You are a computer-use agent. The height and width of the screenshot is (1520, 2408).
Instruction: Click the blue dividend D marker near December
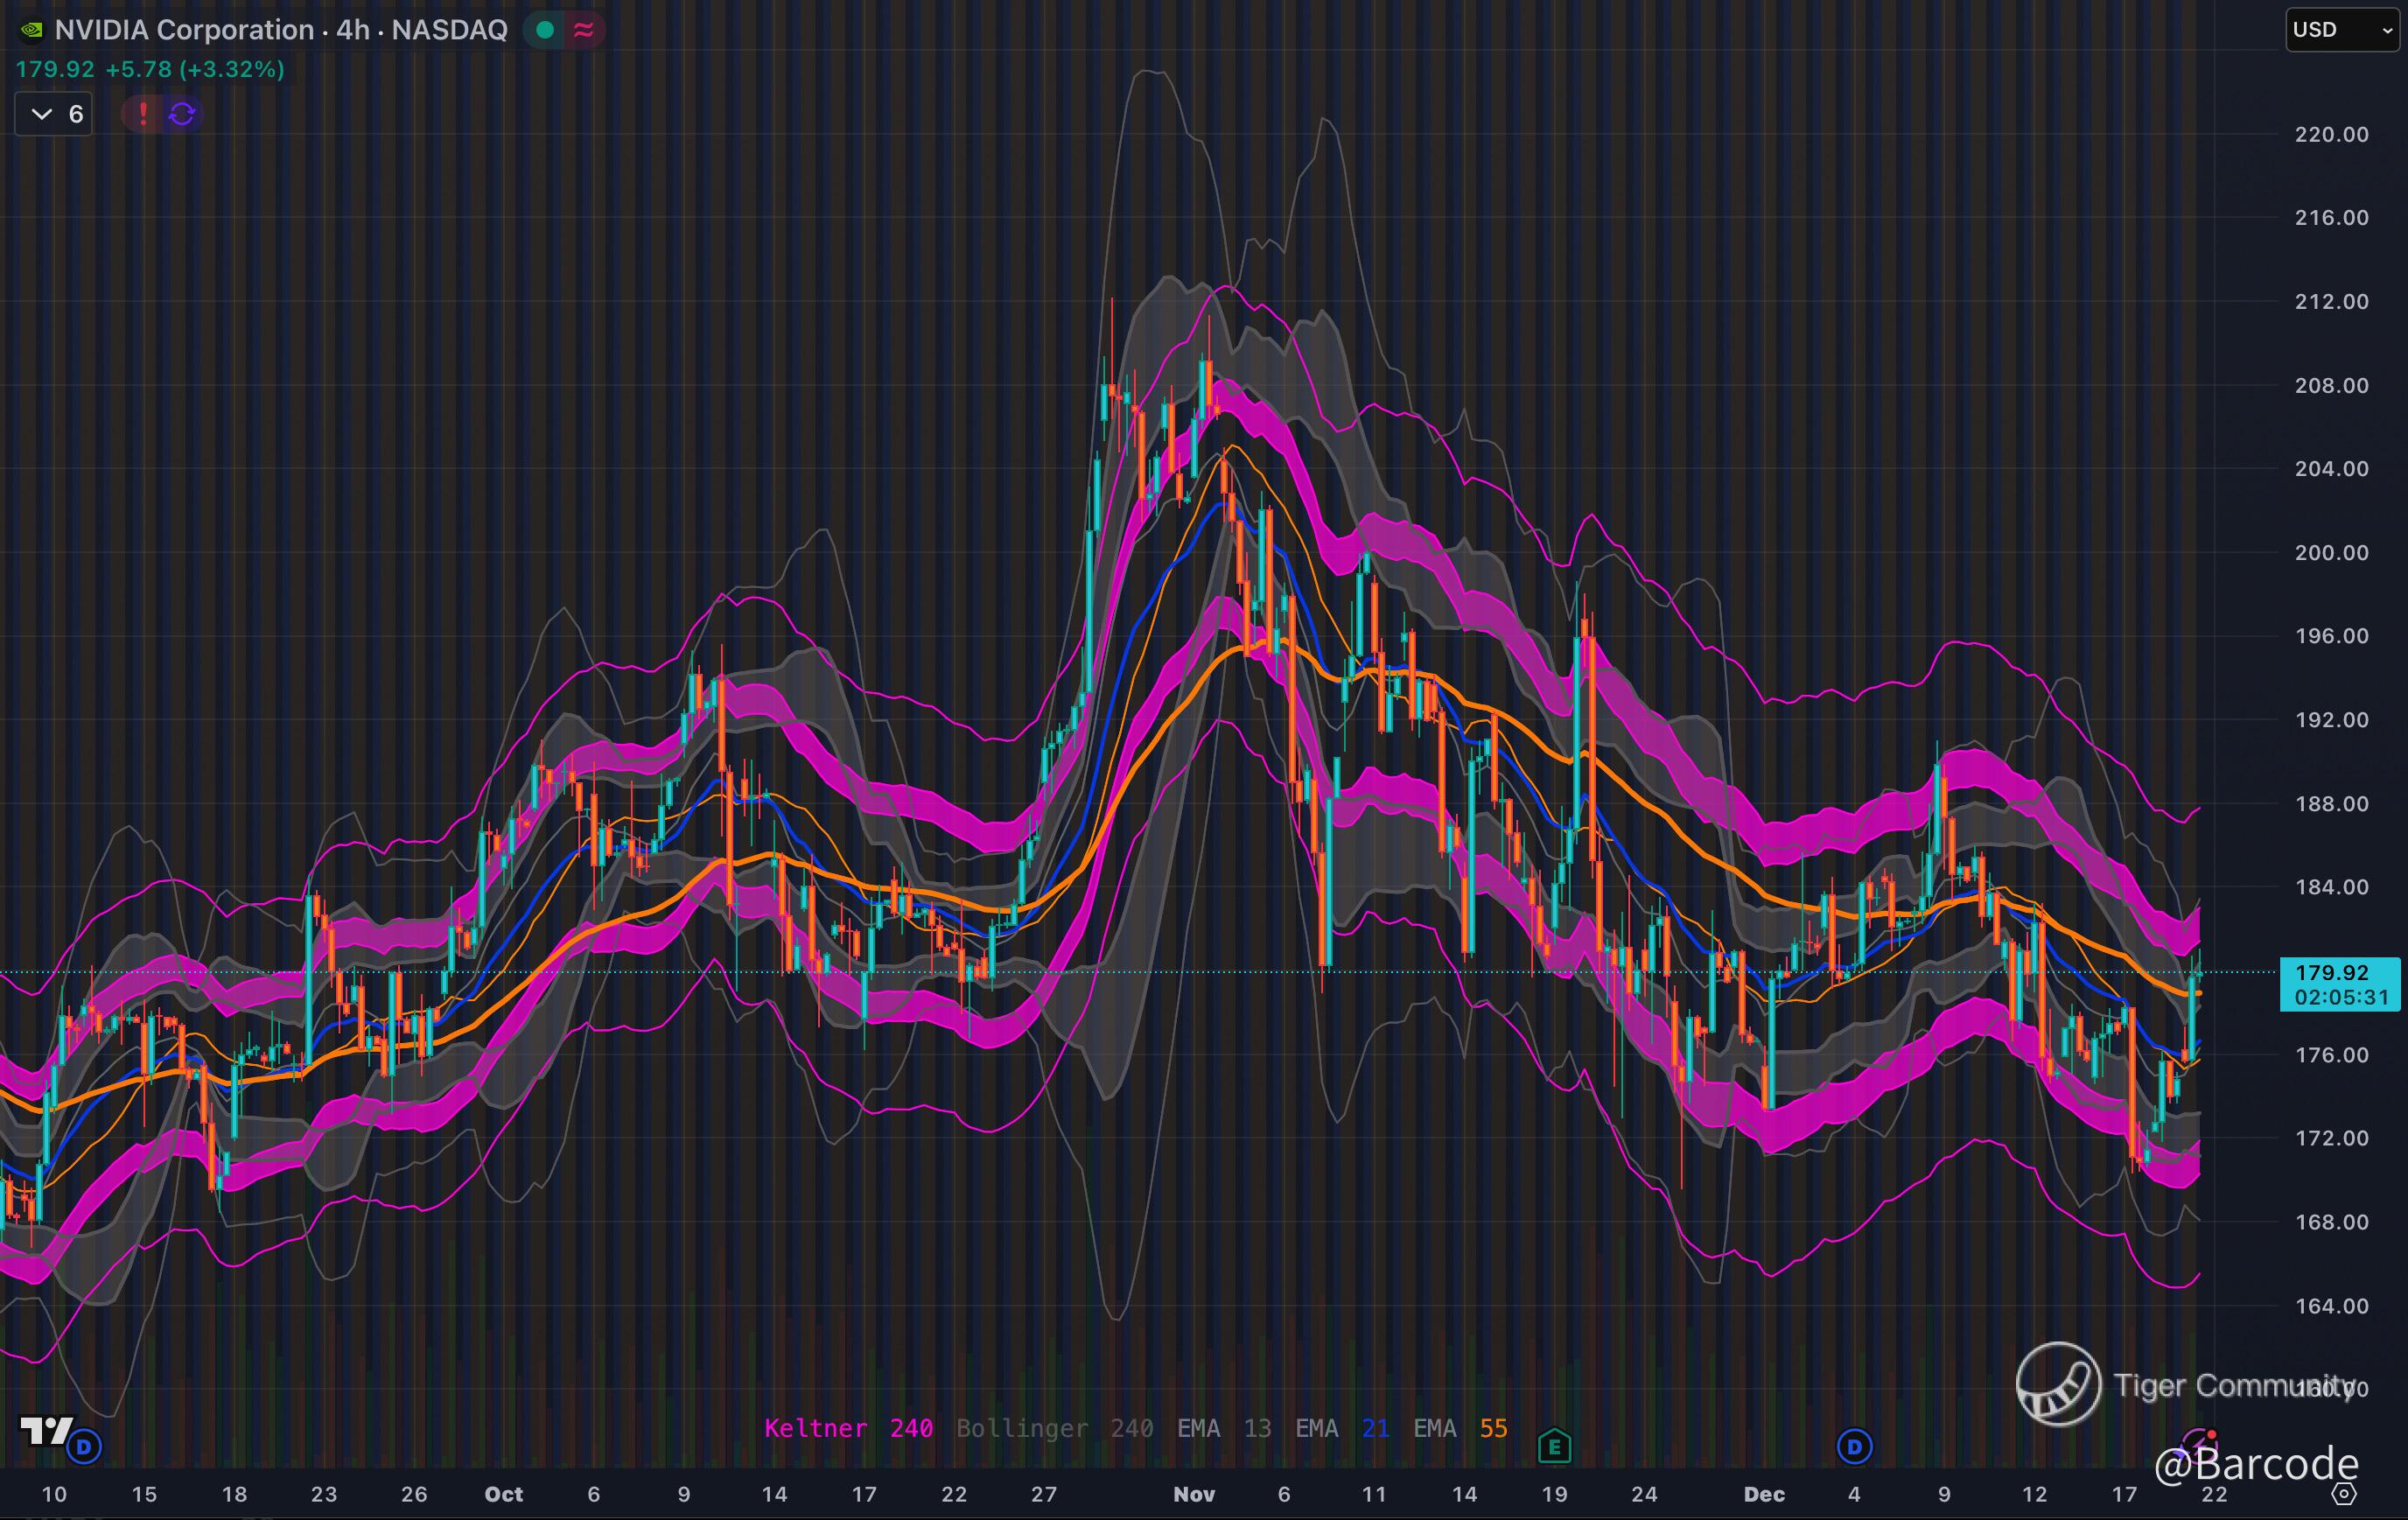click(x=1854, y=1446)
